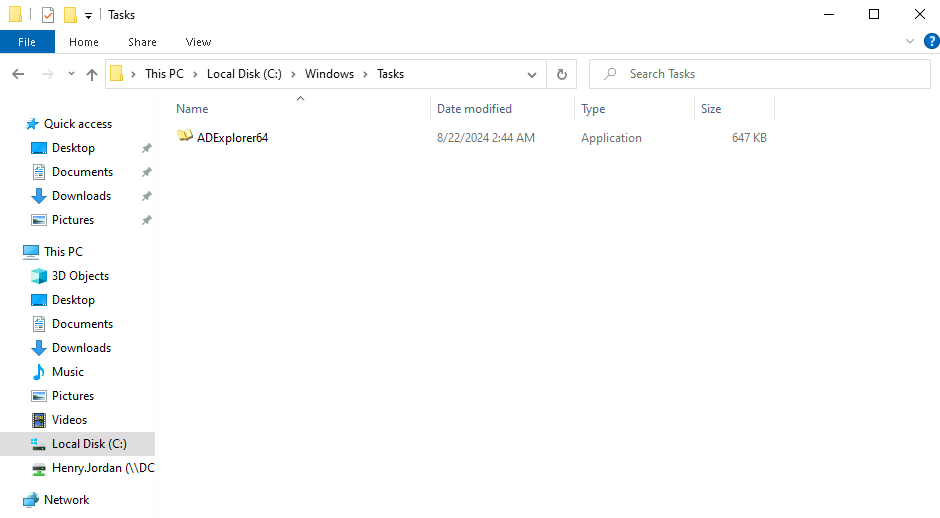The image size is (940, 518).
Task: Click the 8/22/2024 2:44 AM date cell
Action: pyautogui.click(x=486, y=138)
